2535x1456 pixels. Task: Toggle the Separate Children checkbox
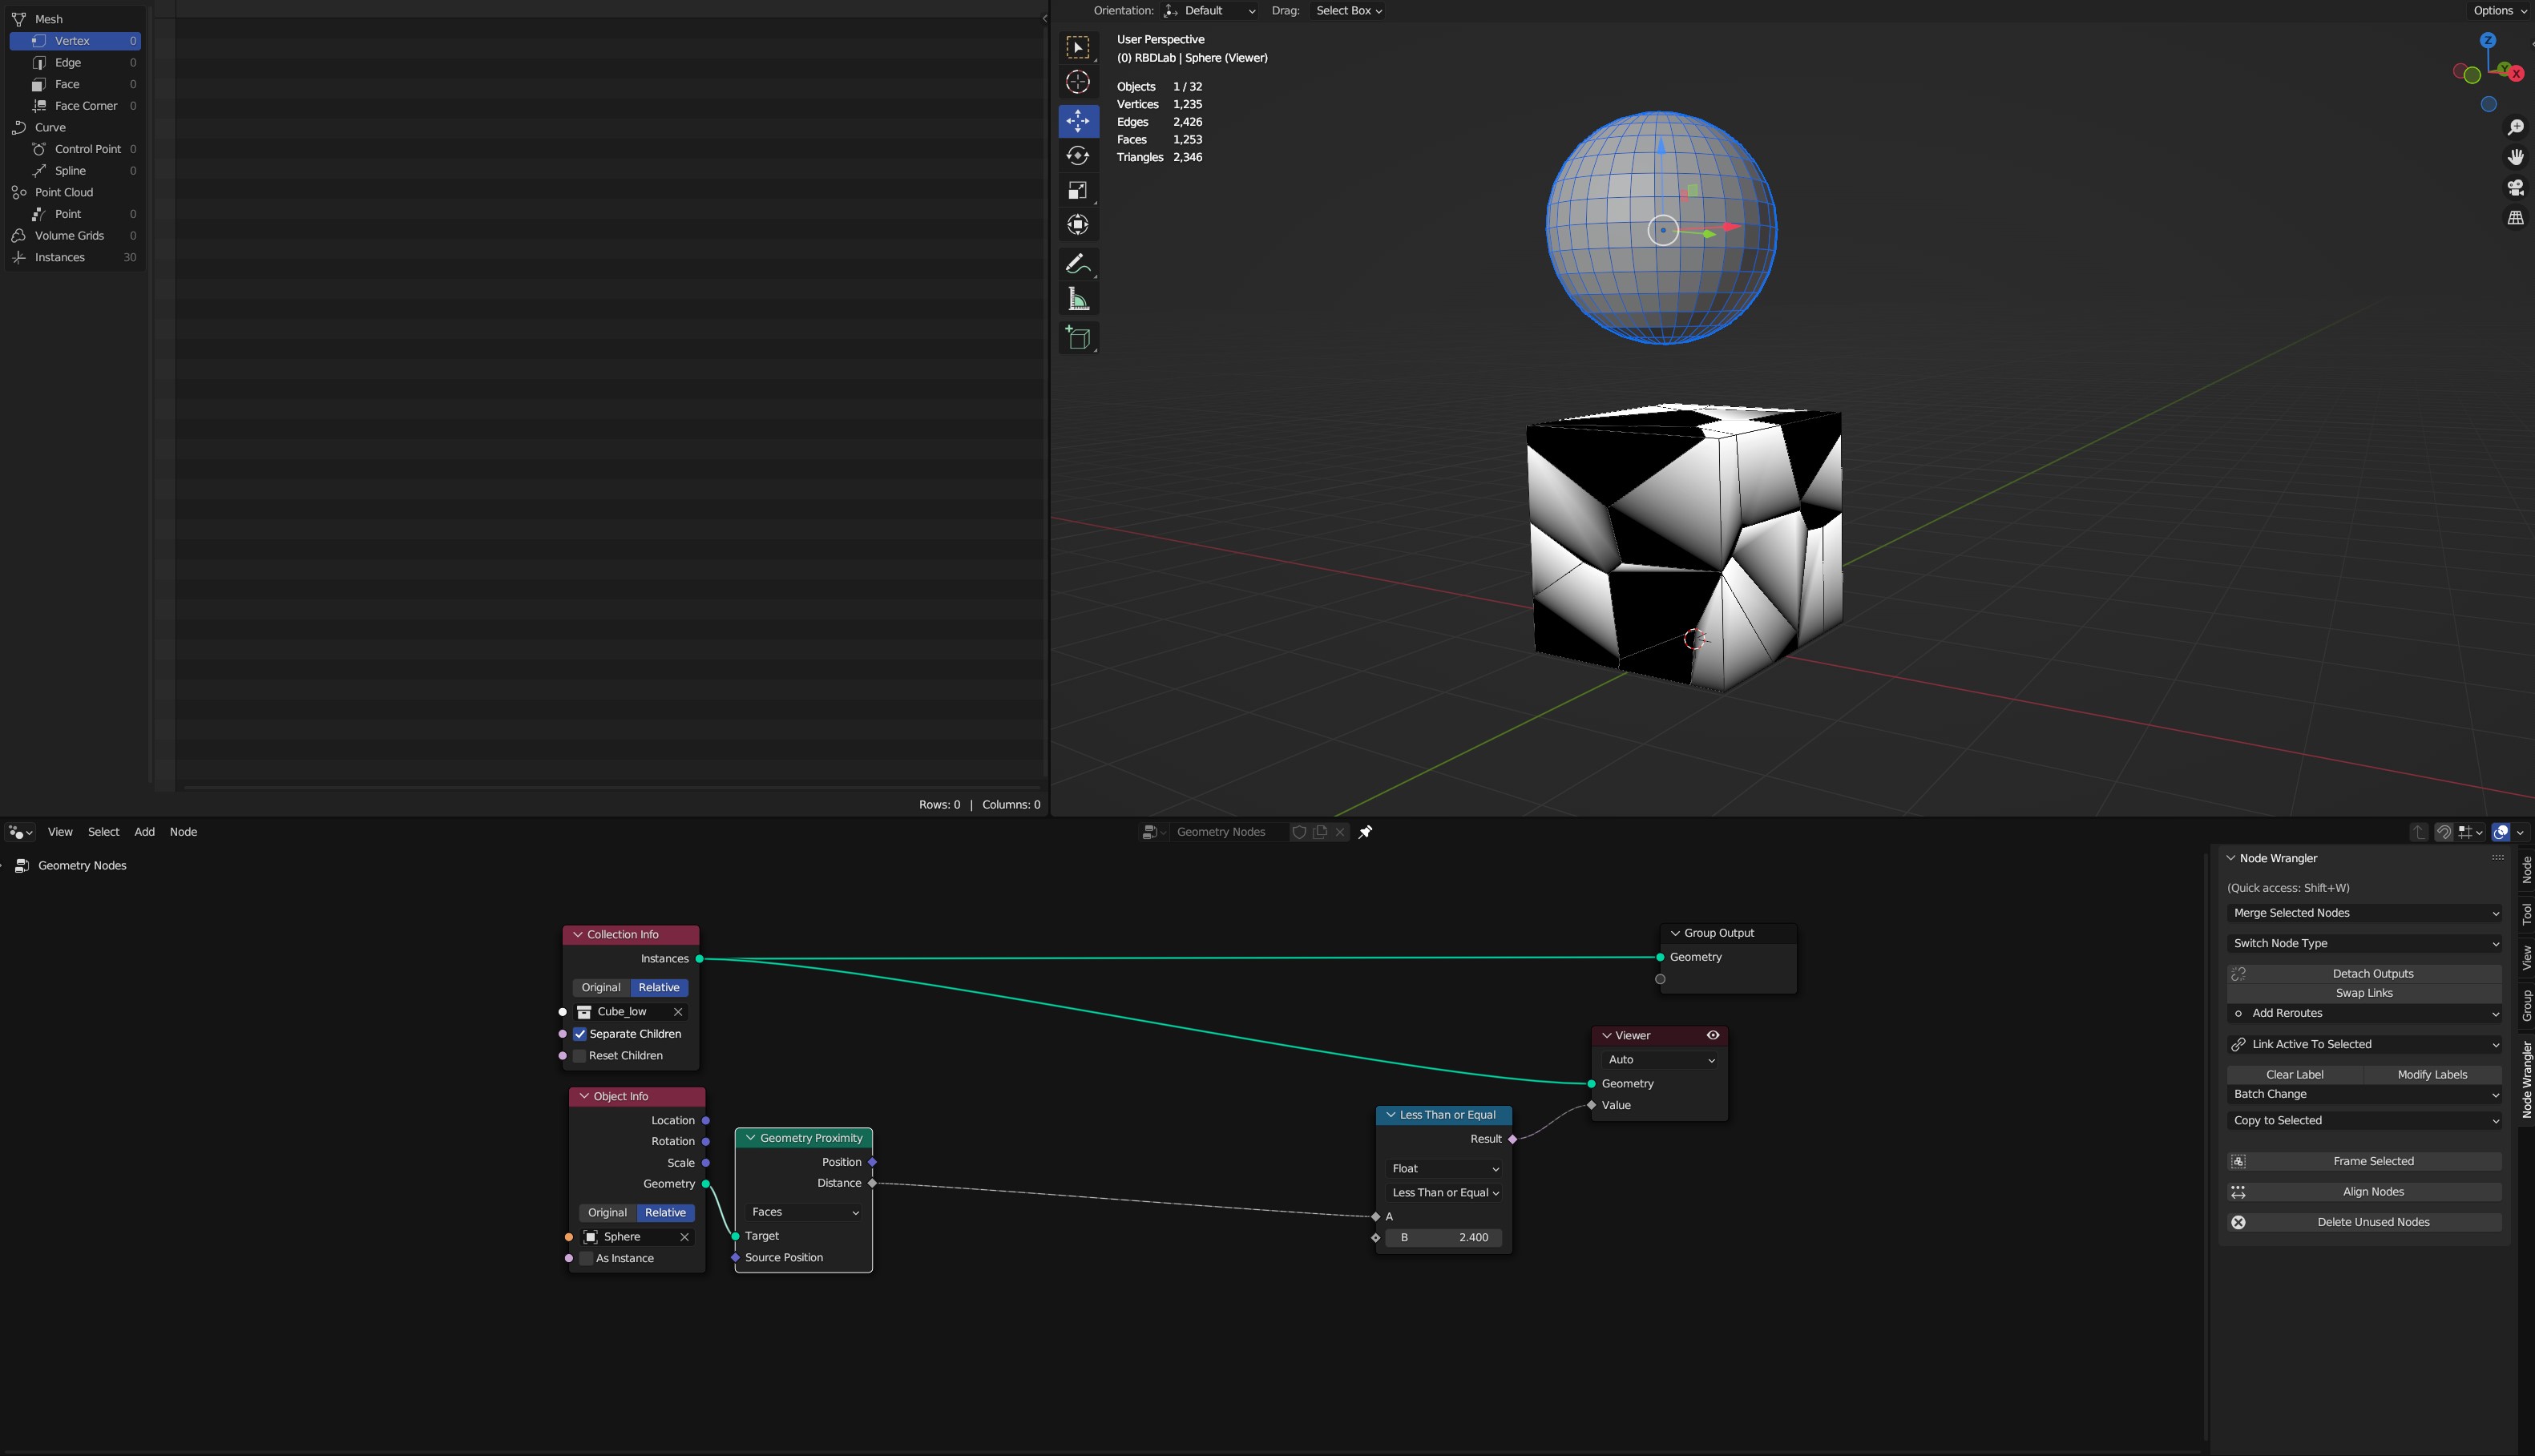coord(580,1034)
